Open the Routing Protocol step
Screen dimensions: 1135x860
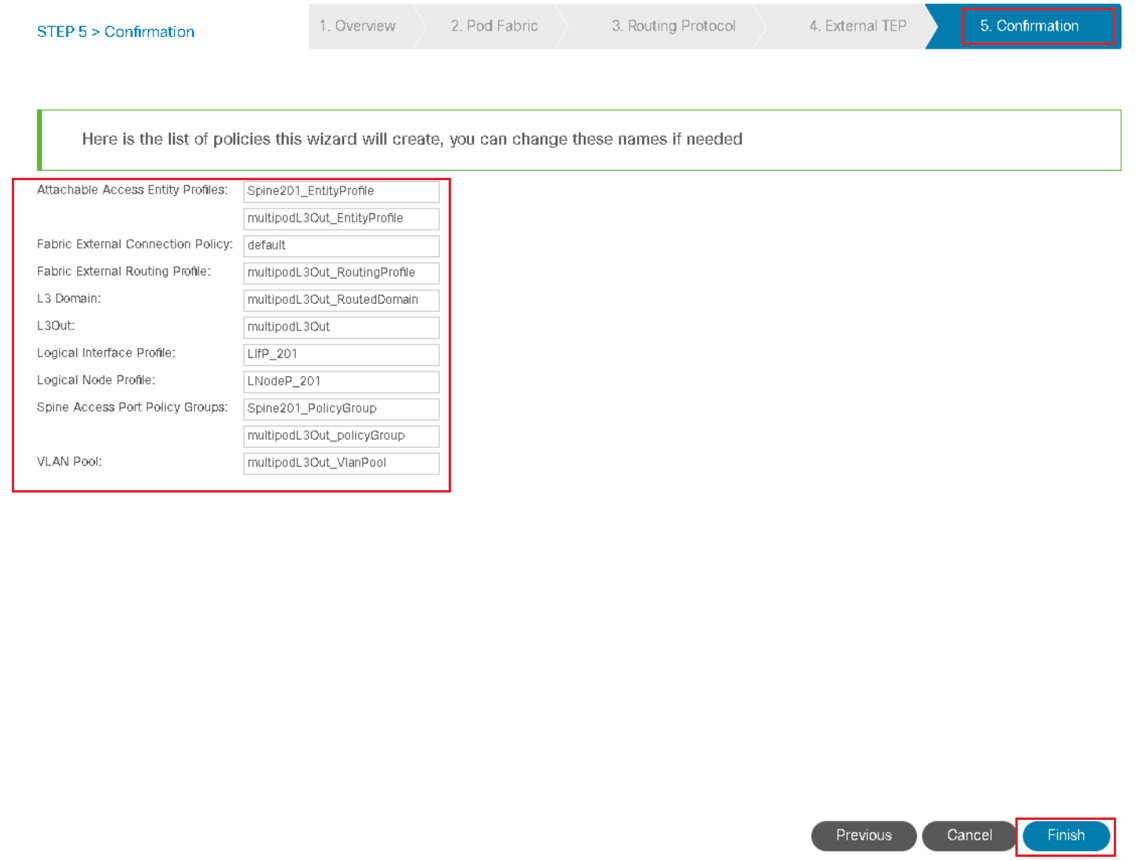click(673, 26)
